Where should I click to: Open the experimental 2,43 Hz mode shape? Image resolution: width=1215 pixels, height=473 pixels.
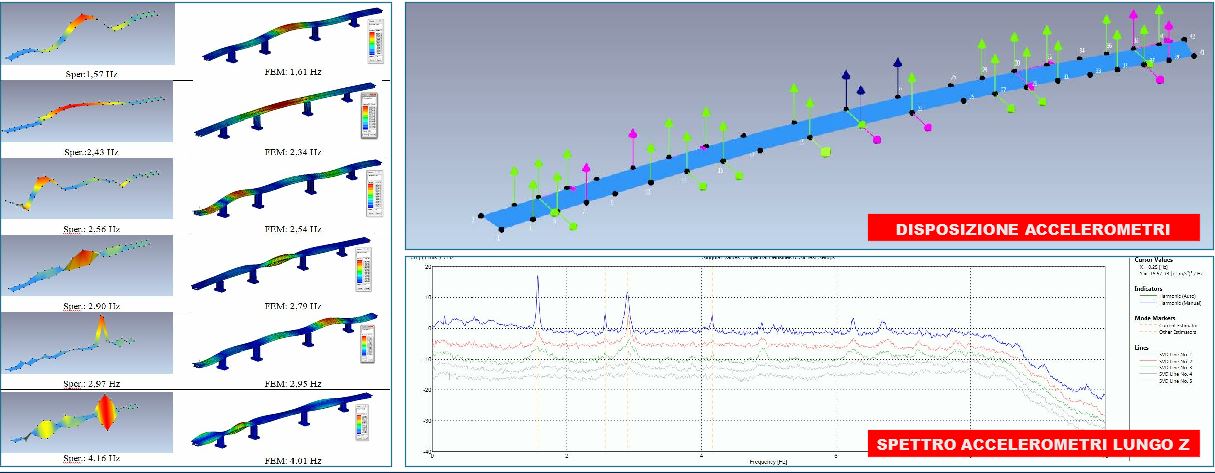(x=88, y=112)
